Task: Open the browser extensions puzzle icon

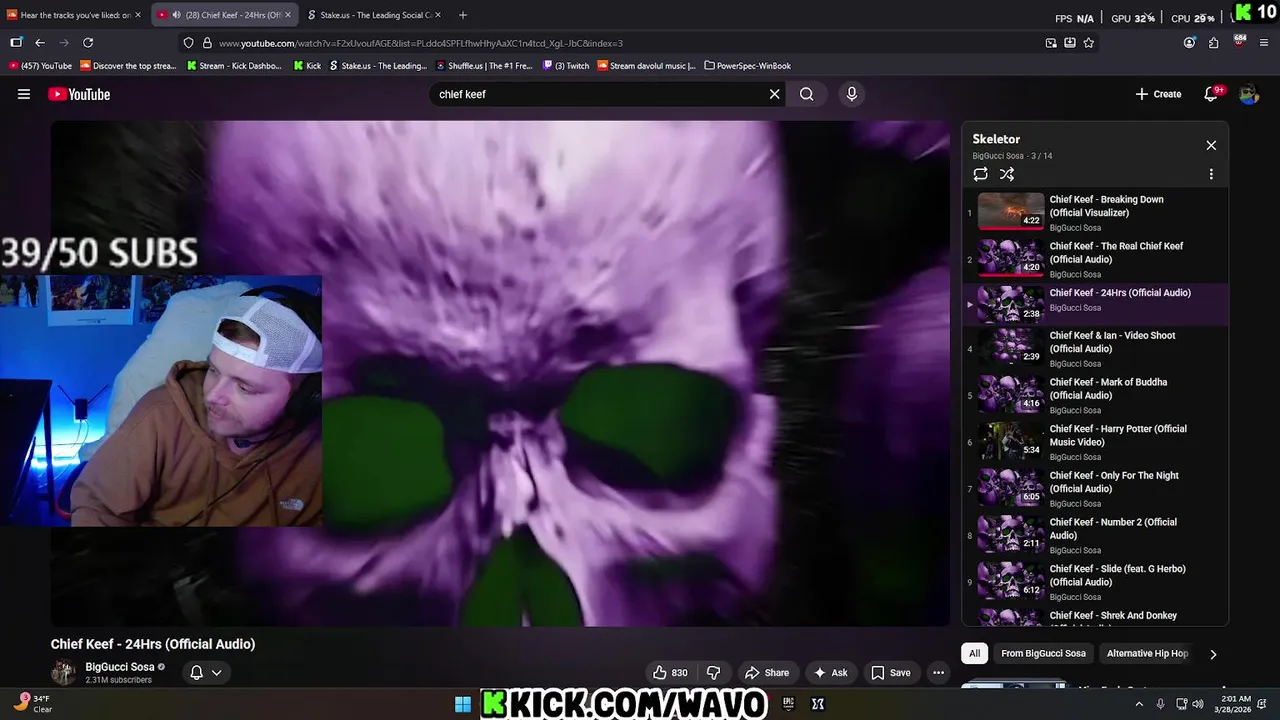Action: (1213, 43)
